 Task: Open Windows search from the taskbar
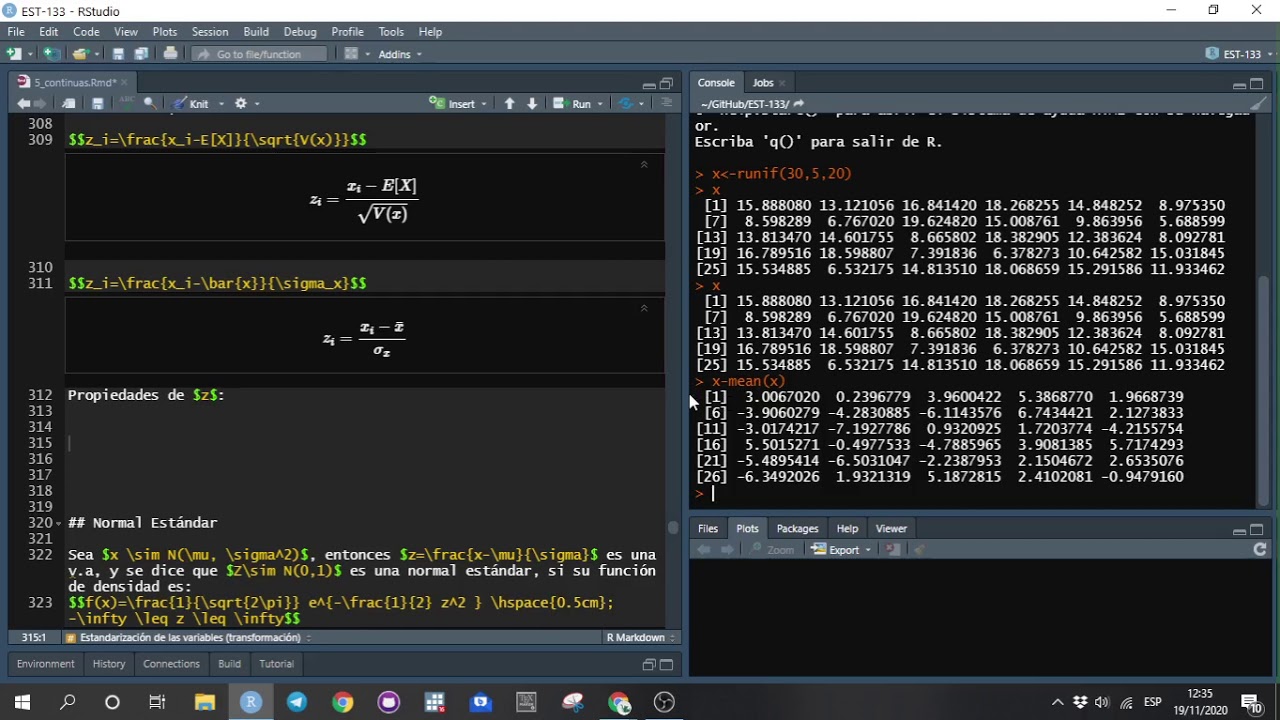click(67, 702)
